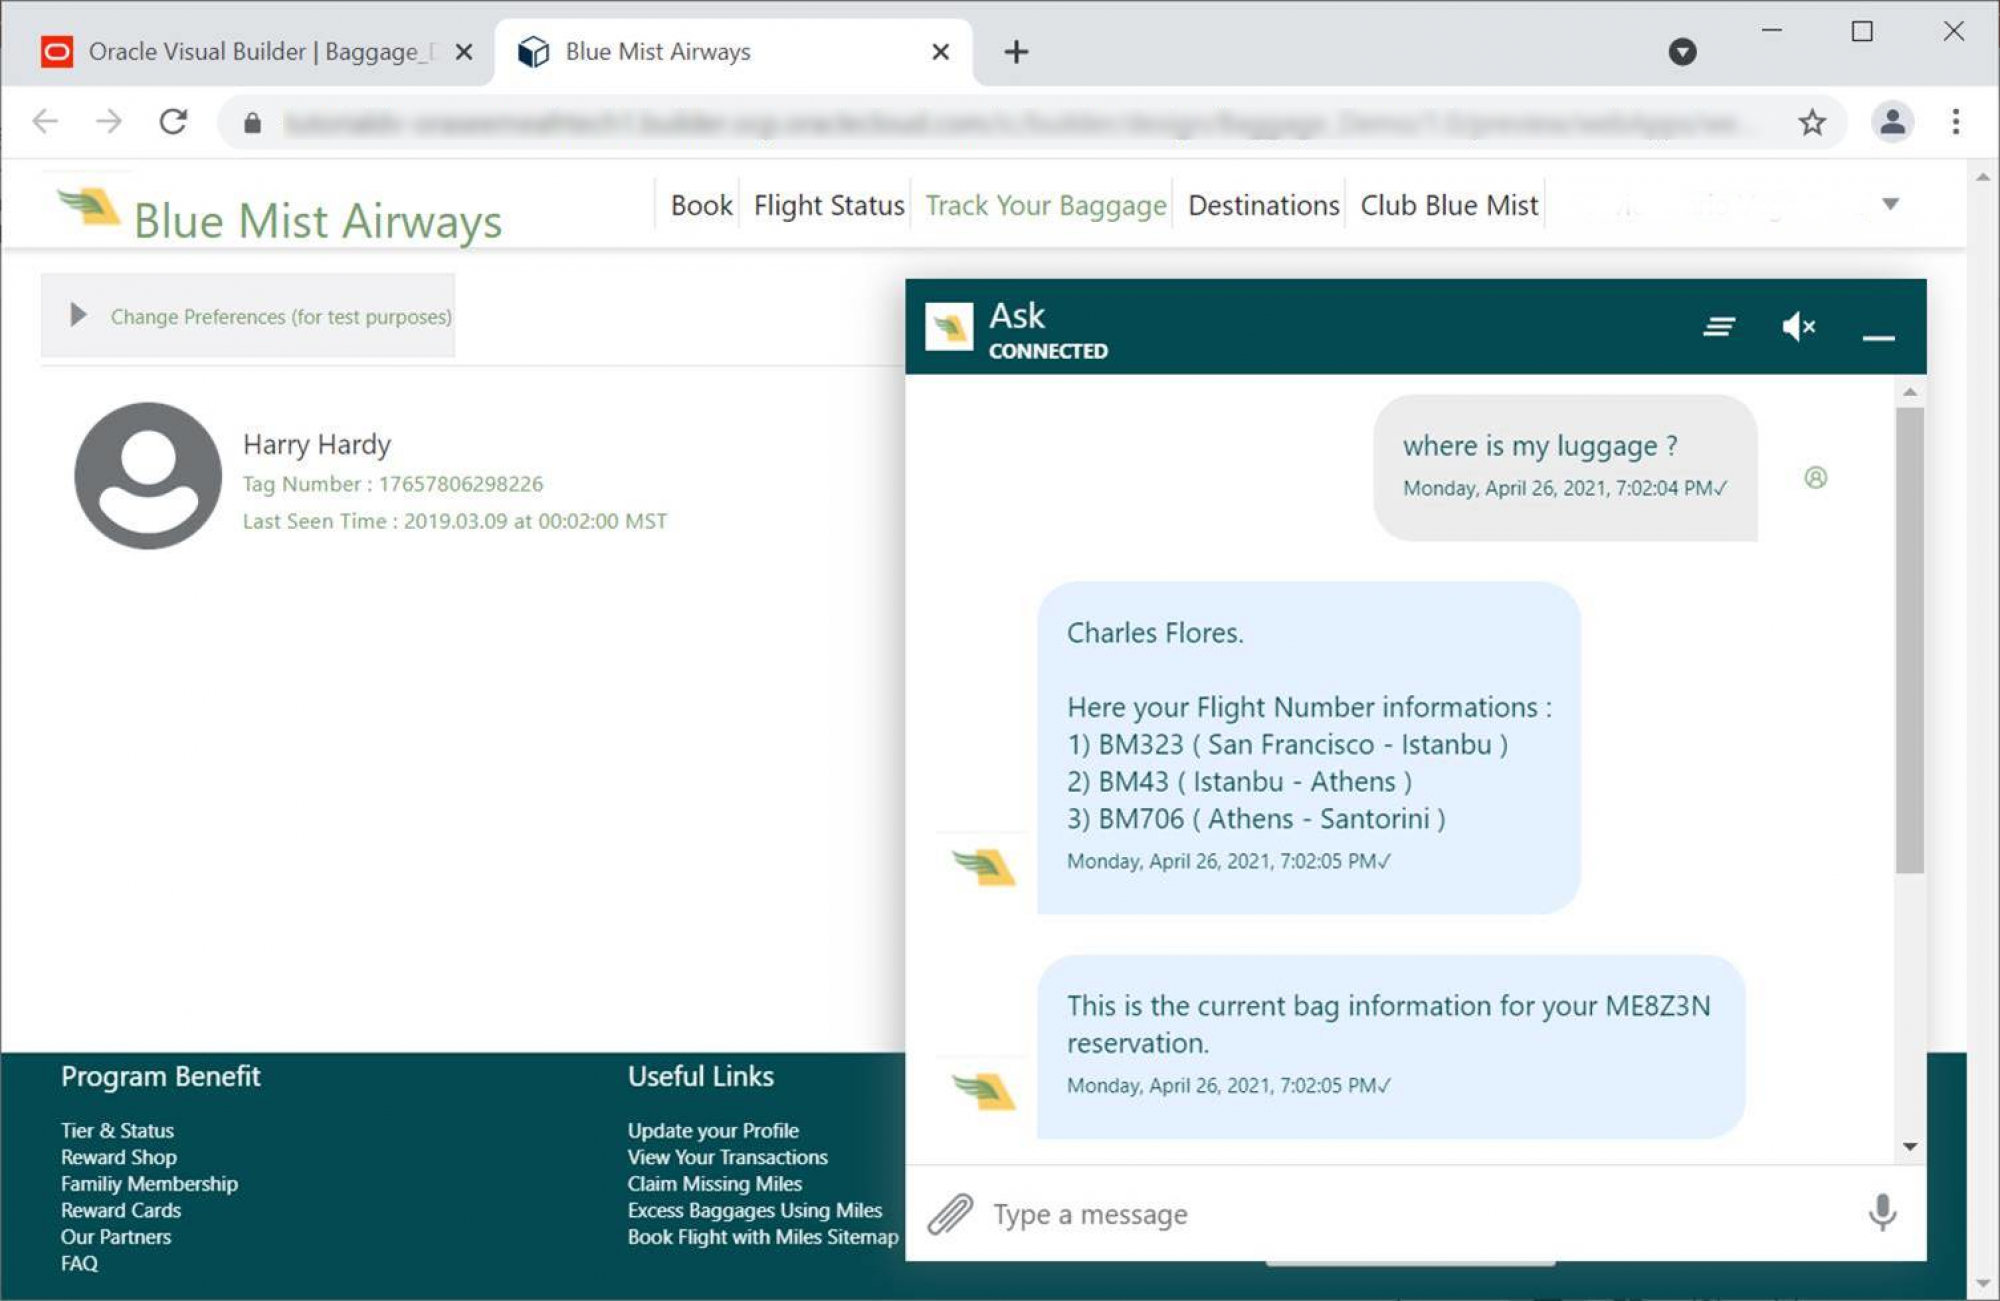This screenshot has width=2000, height=1301.
Task: Click the browser forward arrow
Action: 109,122
